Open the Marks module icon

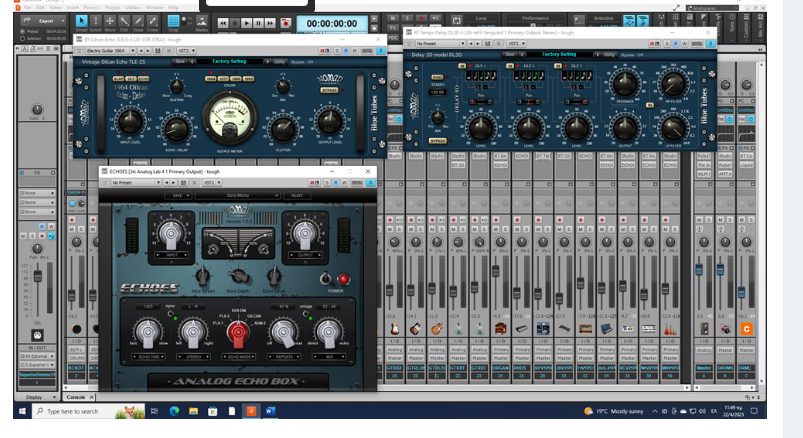click(202, 21)
